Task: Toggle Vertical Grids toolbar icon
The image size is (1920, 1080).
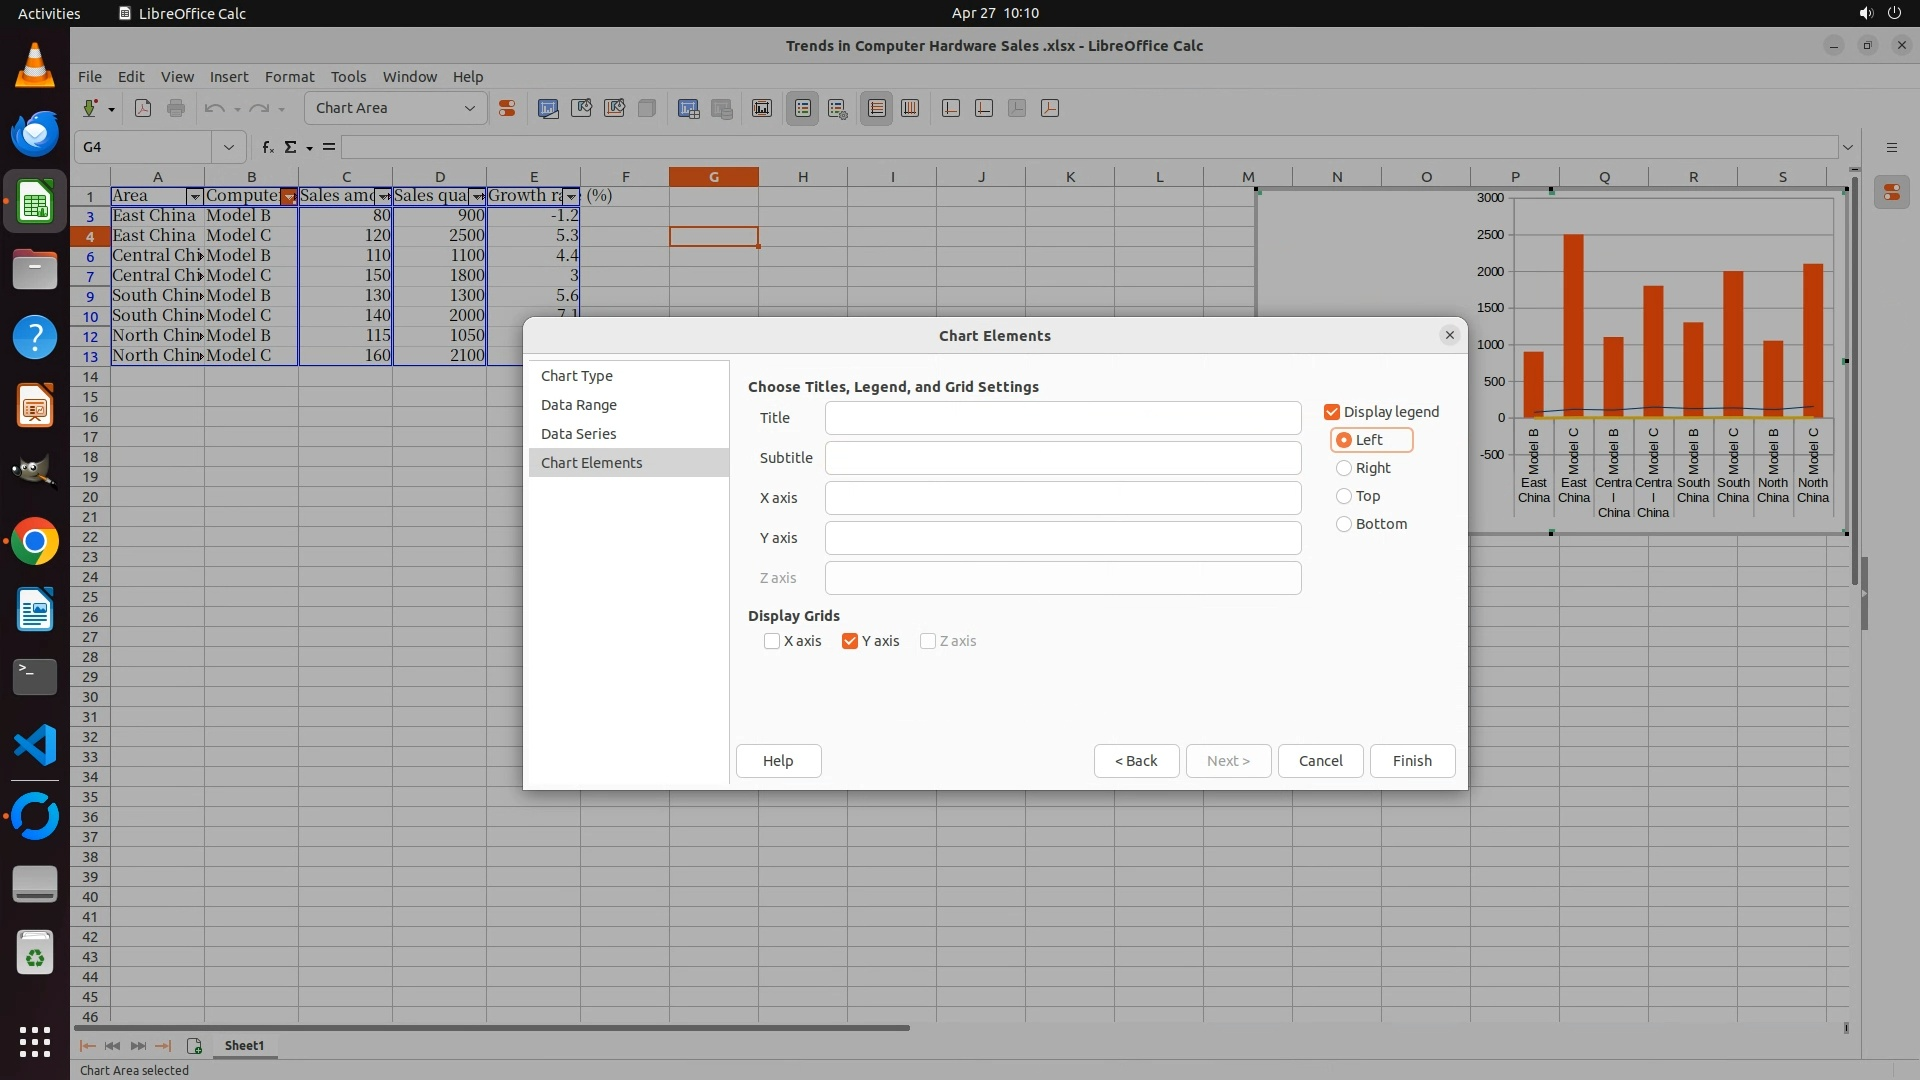Action: coord(910,108)
